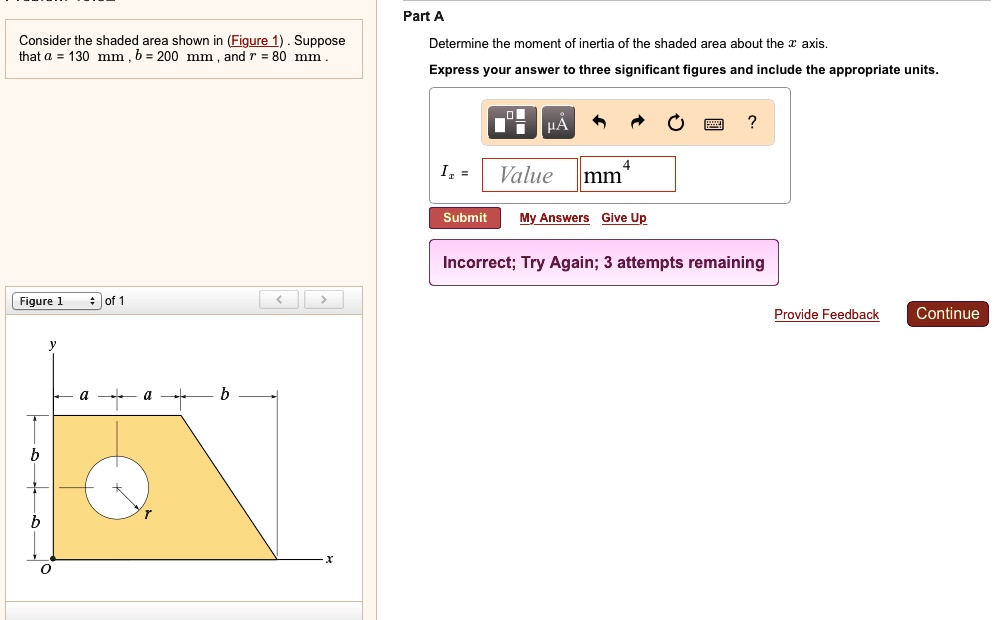Open help via the question mark icon
The height and width of the screenshot is (620, 995).
coord(750,122)
